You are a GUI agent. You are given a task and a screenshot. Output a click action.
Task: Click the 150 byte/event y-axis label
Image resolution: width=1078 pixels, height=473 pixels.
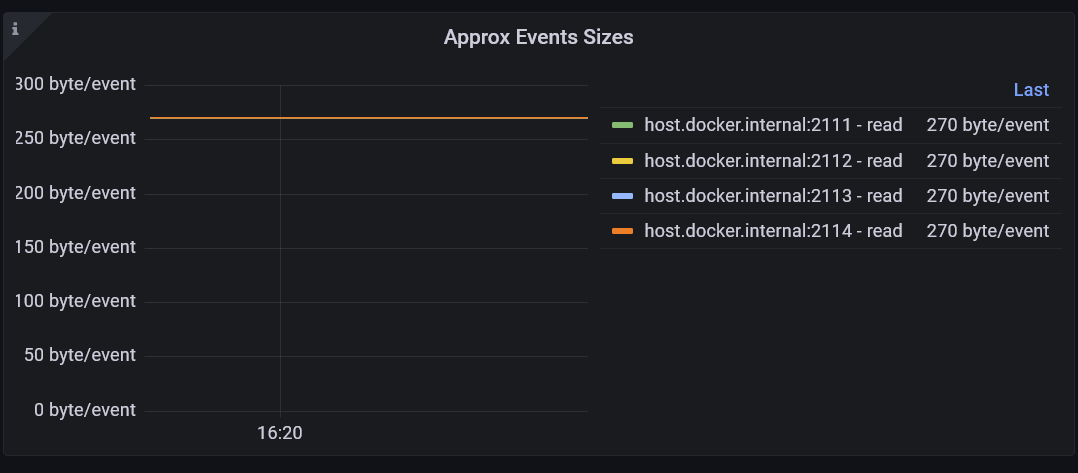(75, 247)
